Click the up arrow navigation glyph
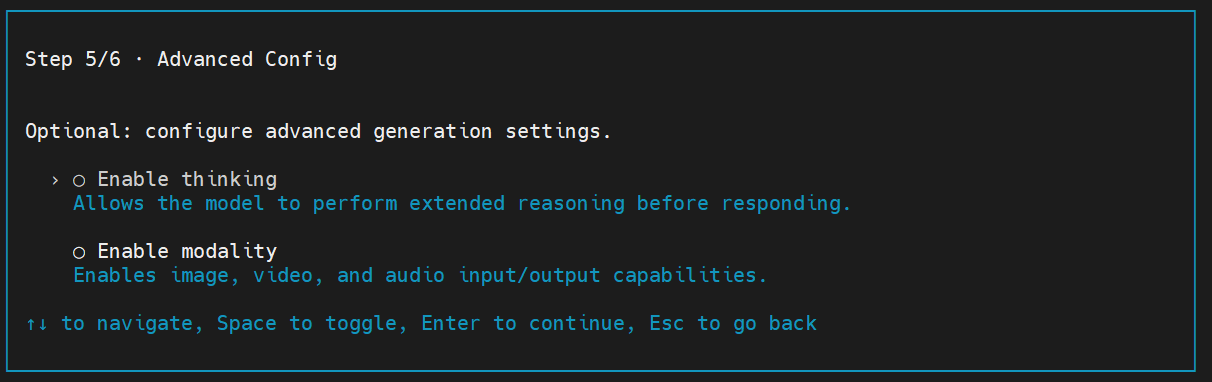This screenshot has height=382, width=1212. [x=31, y=323]
